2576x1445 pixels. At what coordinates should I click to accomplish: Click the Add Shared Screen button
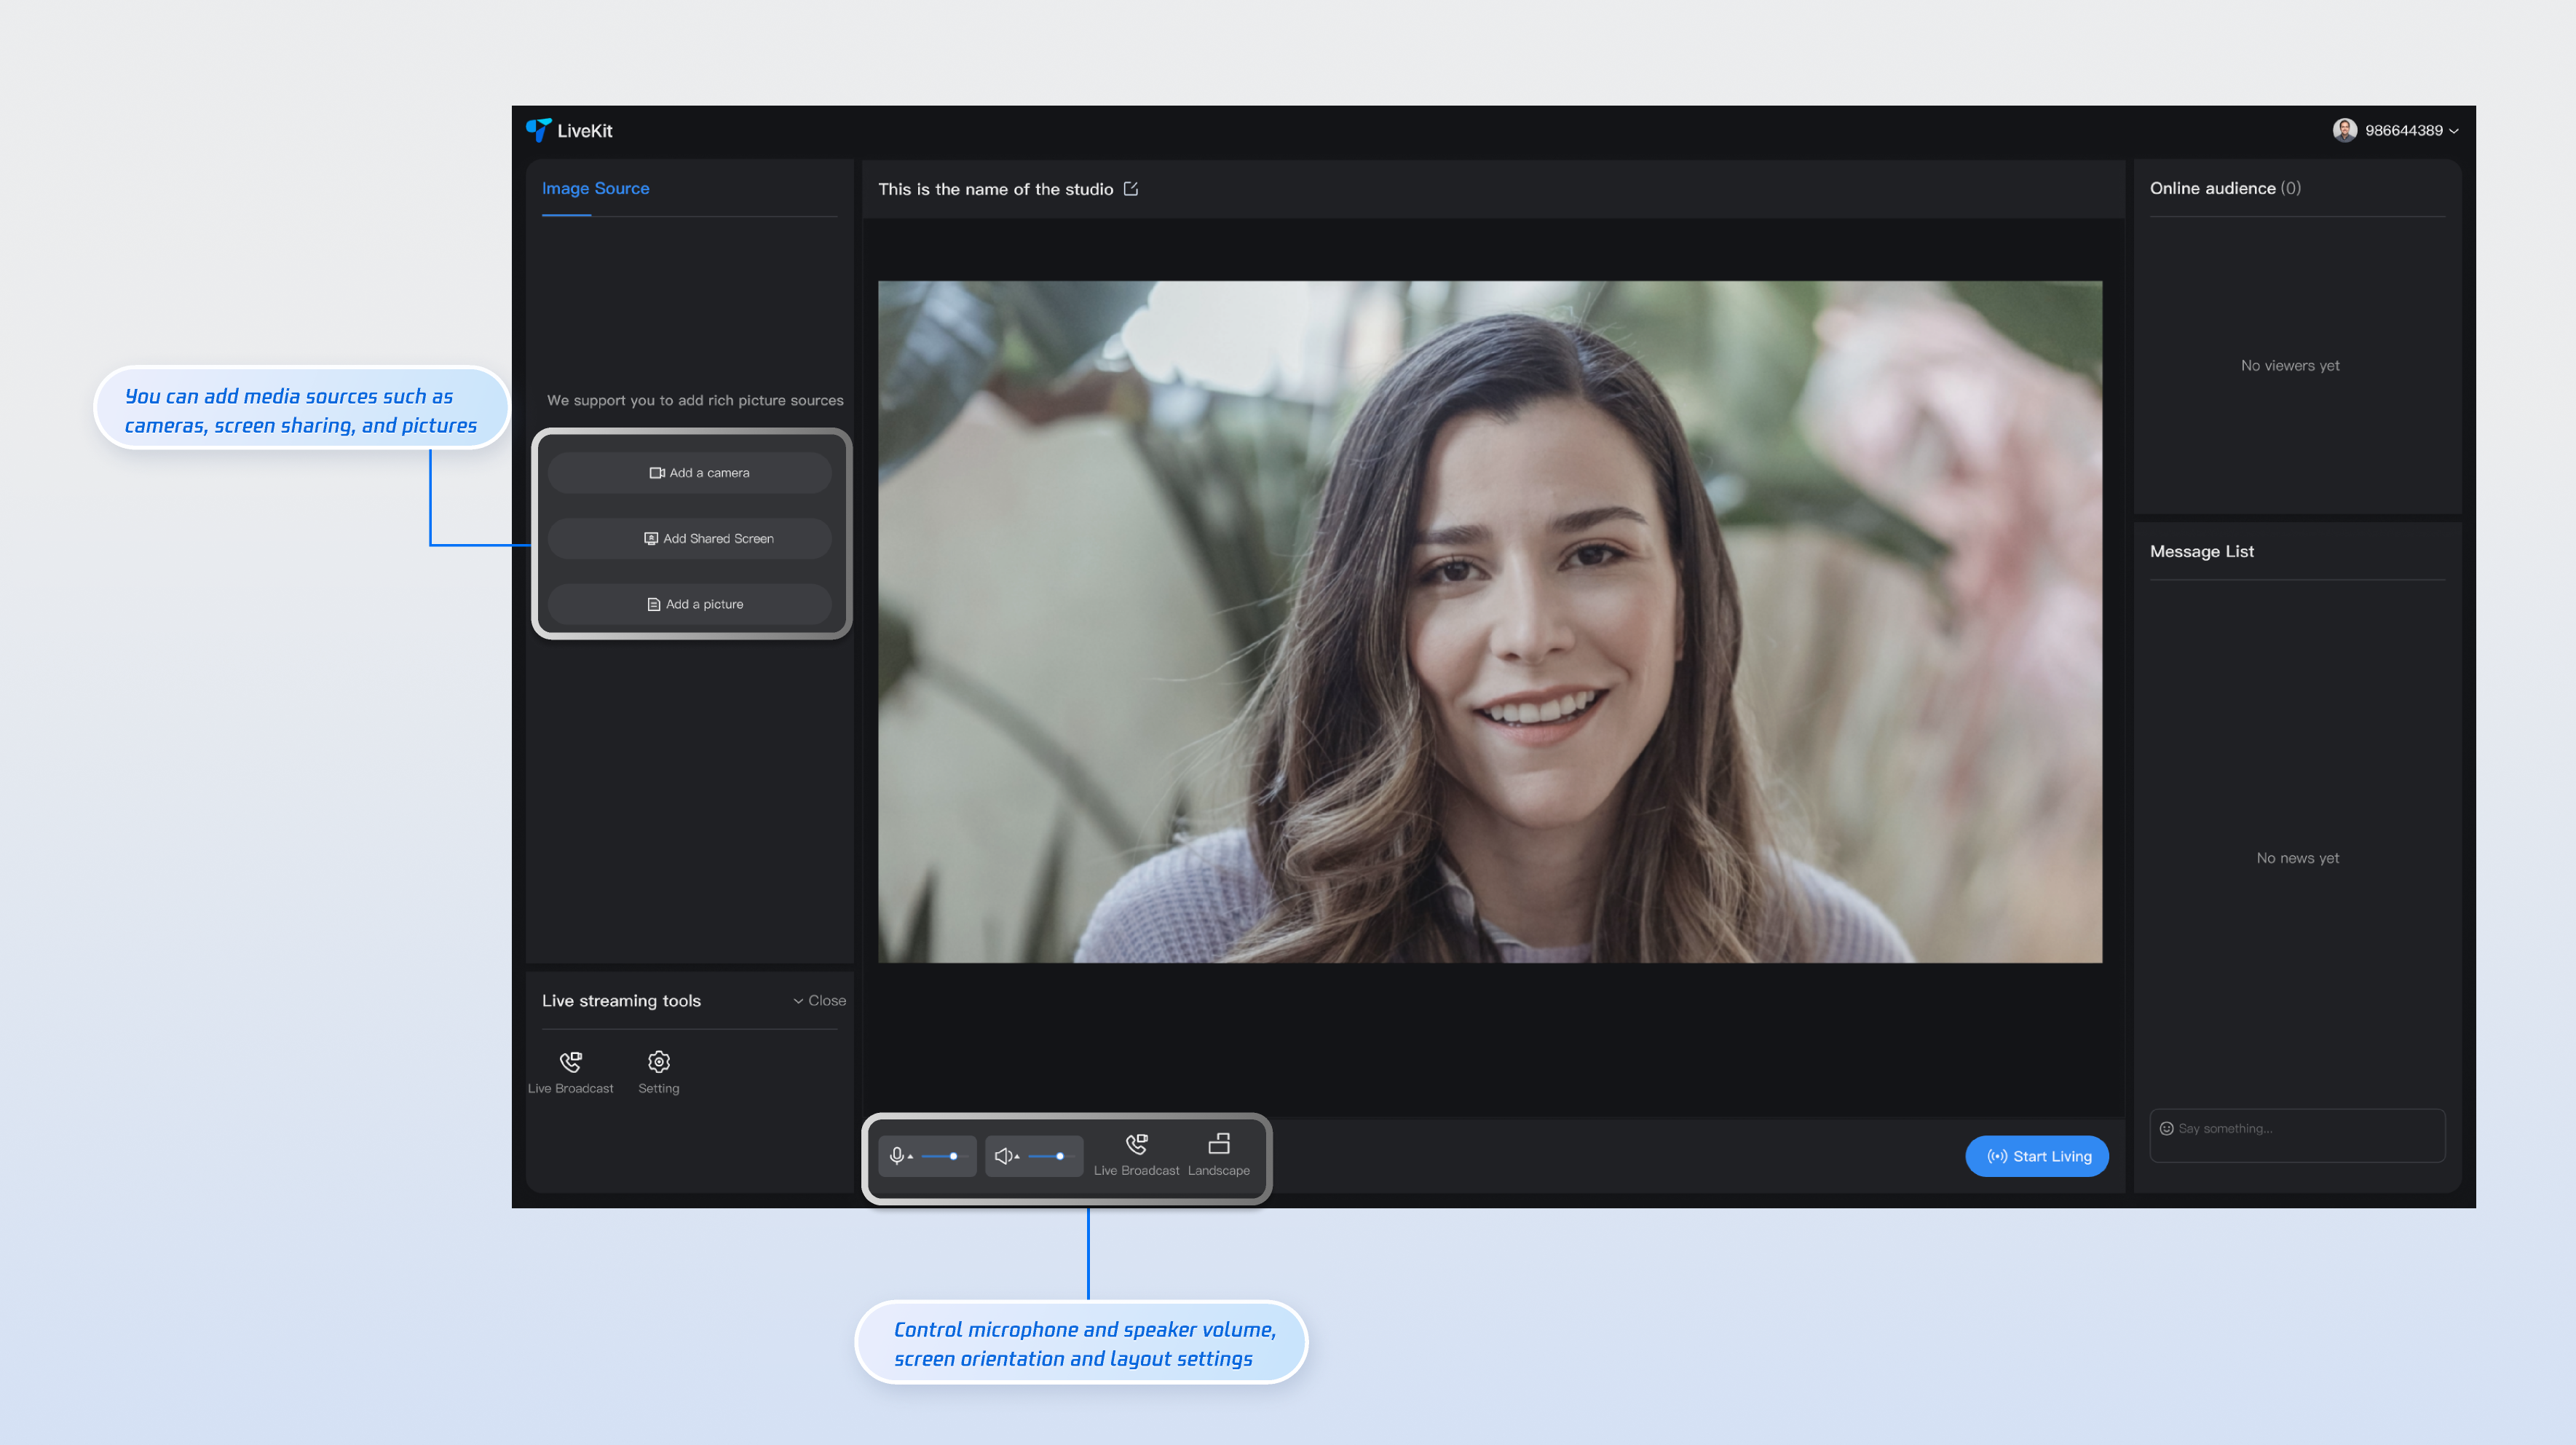689,538
